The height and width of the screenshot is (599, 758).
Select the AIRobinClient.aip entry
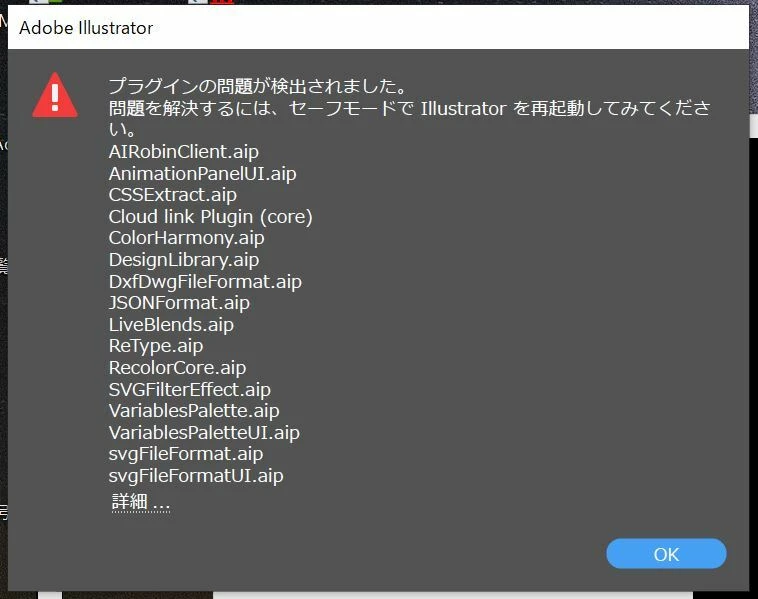[184, 152]
